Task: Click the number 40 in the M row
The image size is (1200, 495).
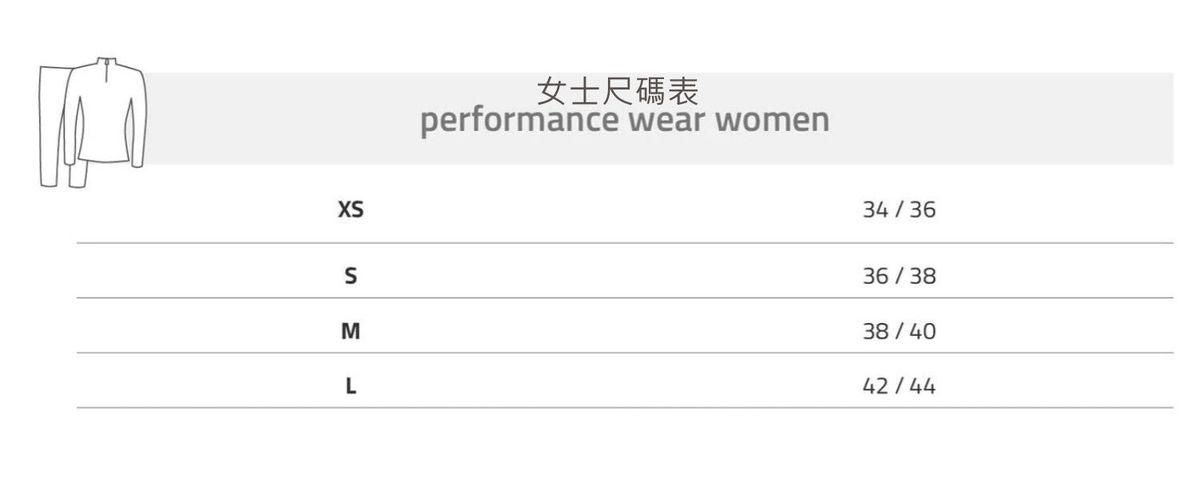Action: [x=923, y=331]
